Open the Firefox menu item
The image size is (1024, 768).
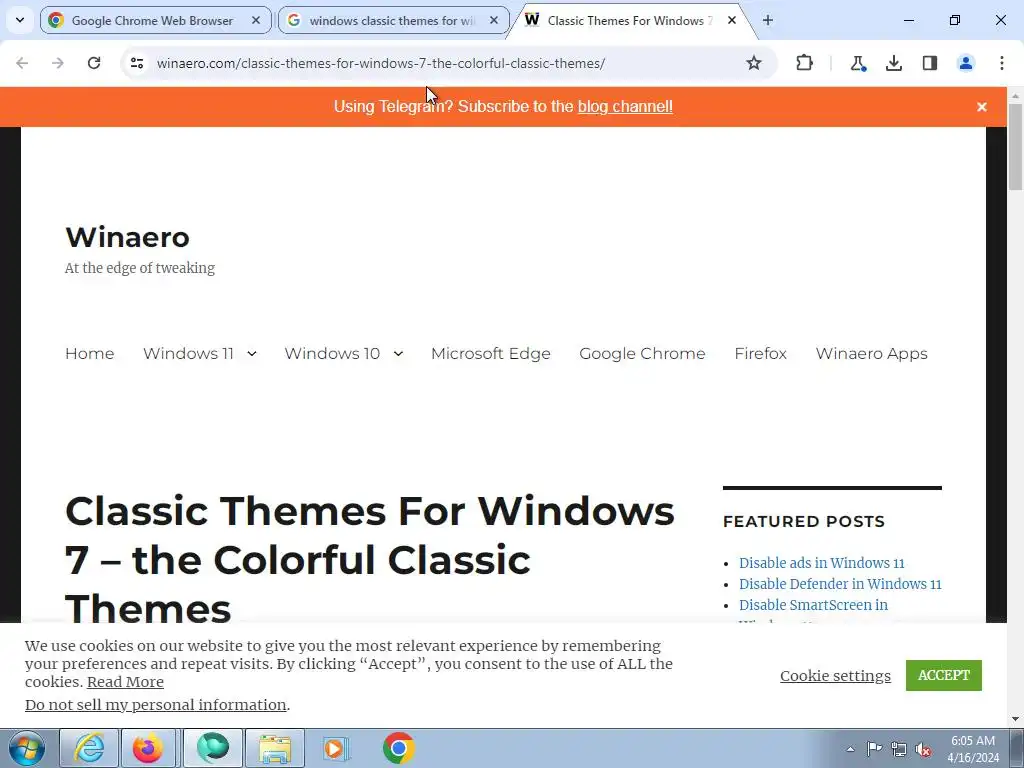coord(760,353)
